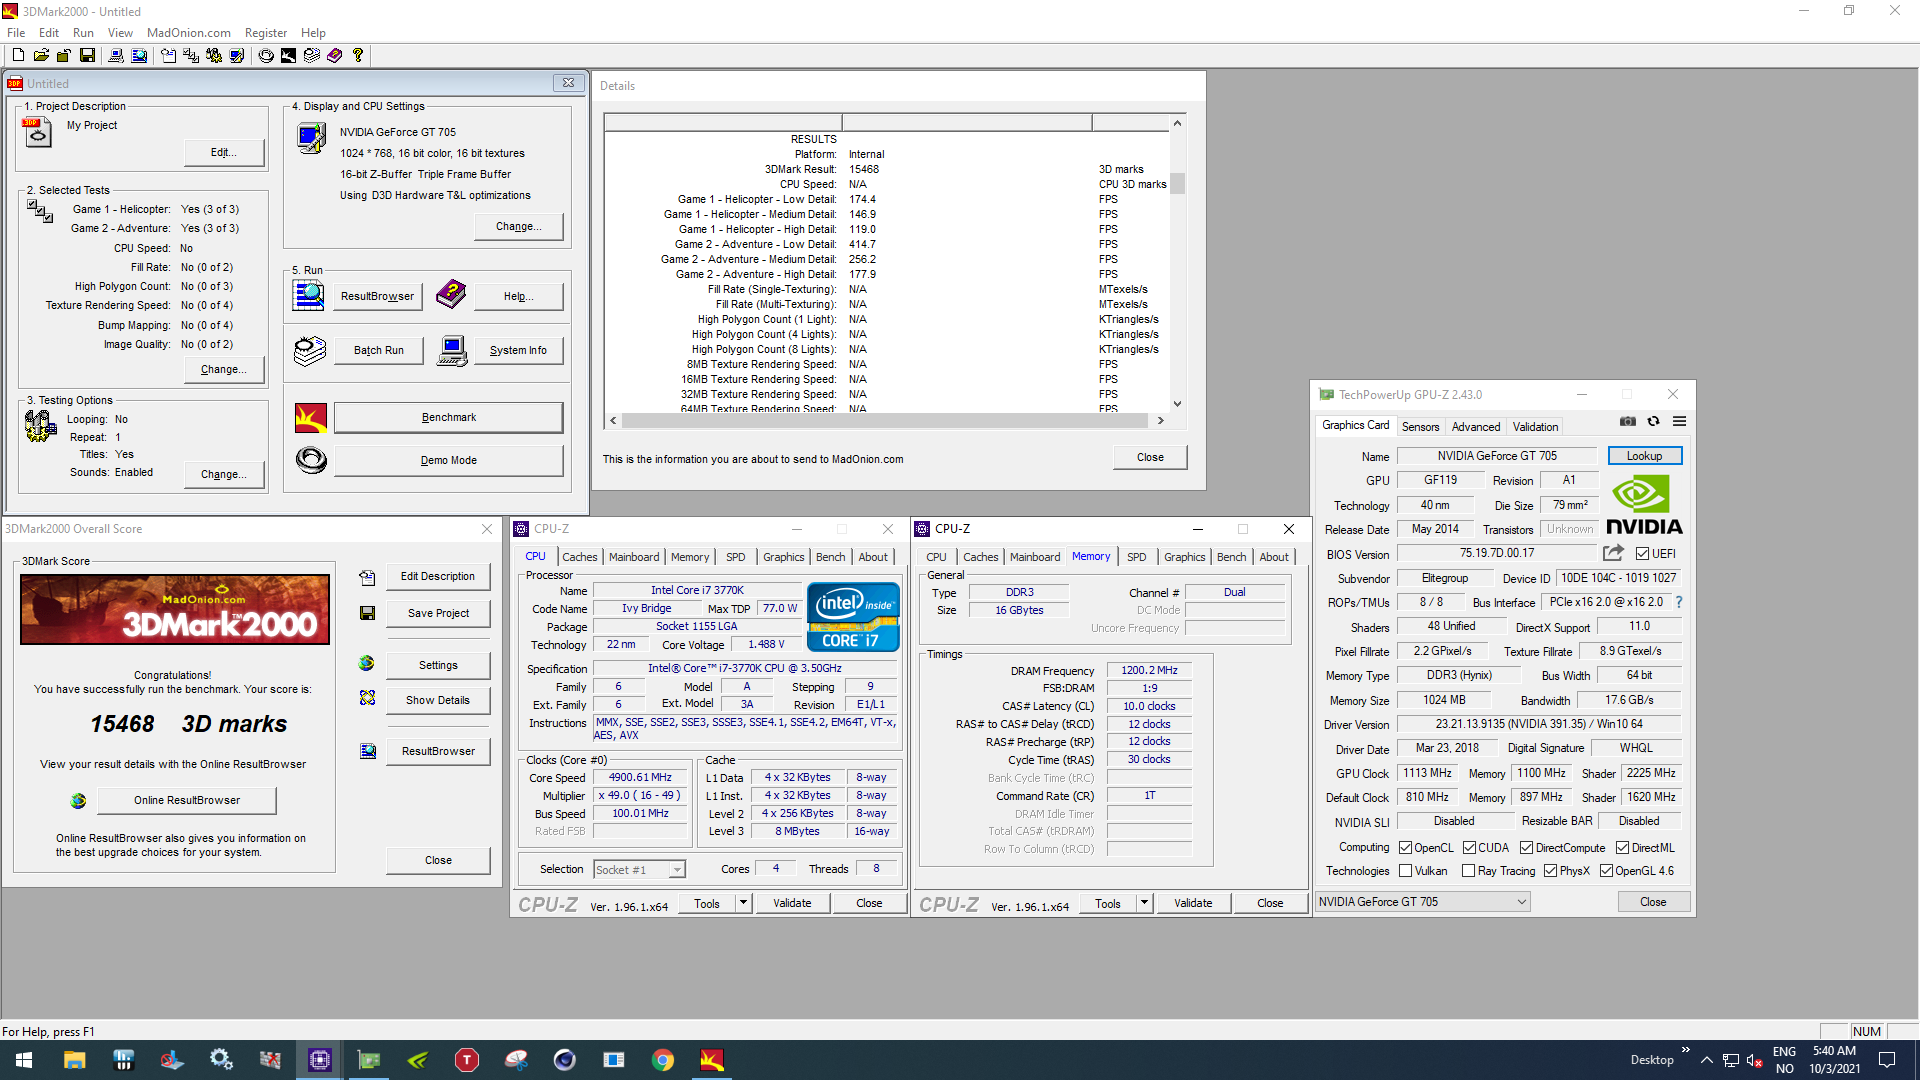Viewport: 1920px width, 1080px height.
Task: Click the Lookup button in GPU-Z
Action: click(x=1644, y=456)
